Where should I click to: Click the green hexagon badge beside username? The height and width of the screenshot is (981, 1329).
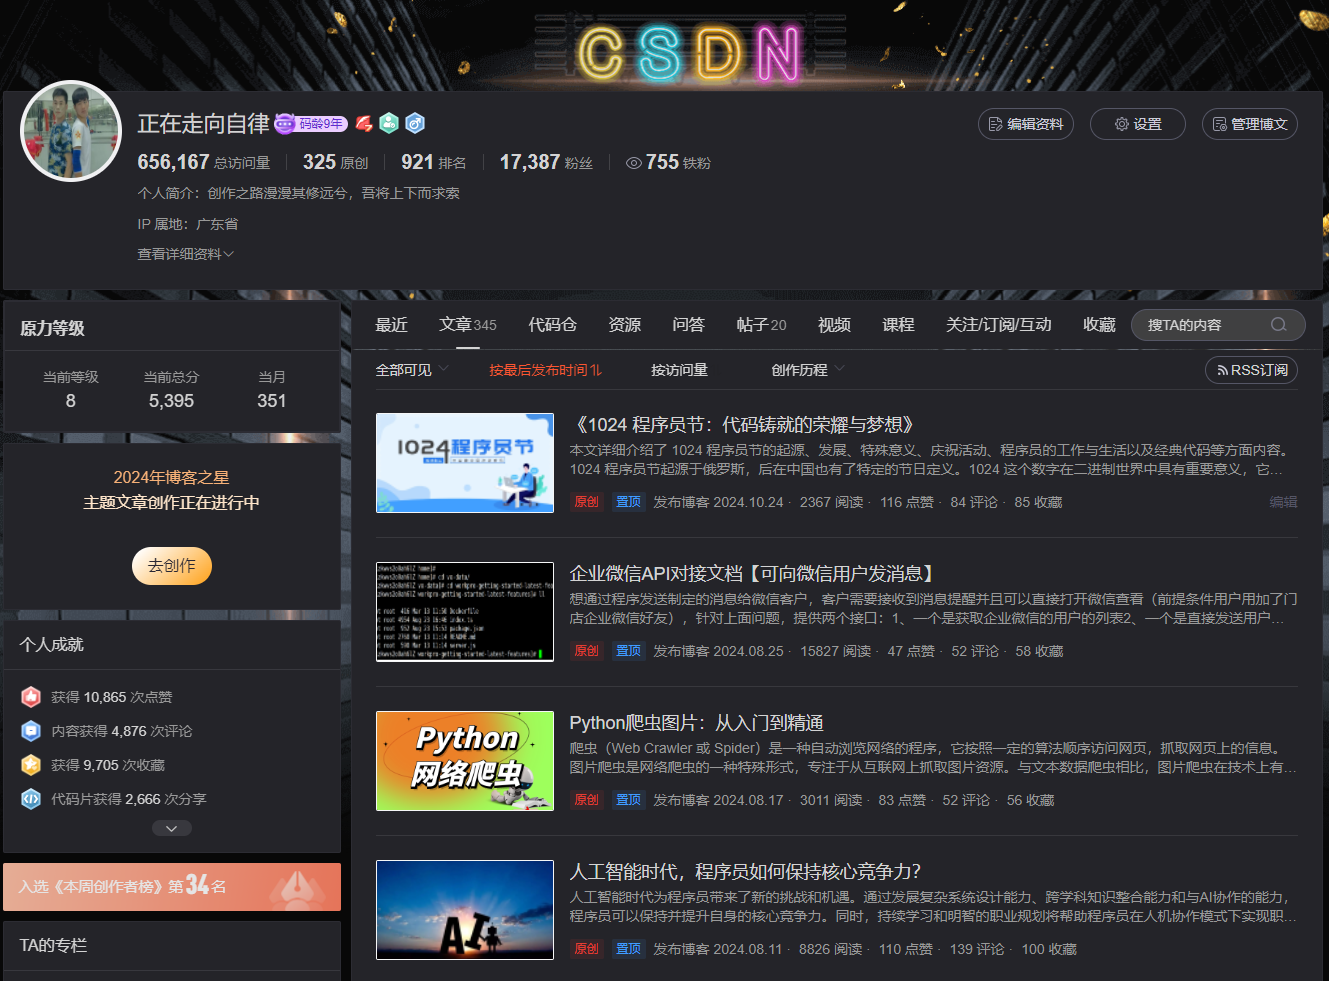389,123
